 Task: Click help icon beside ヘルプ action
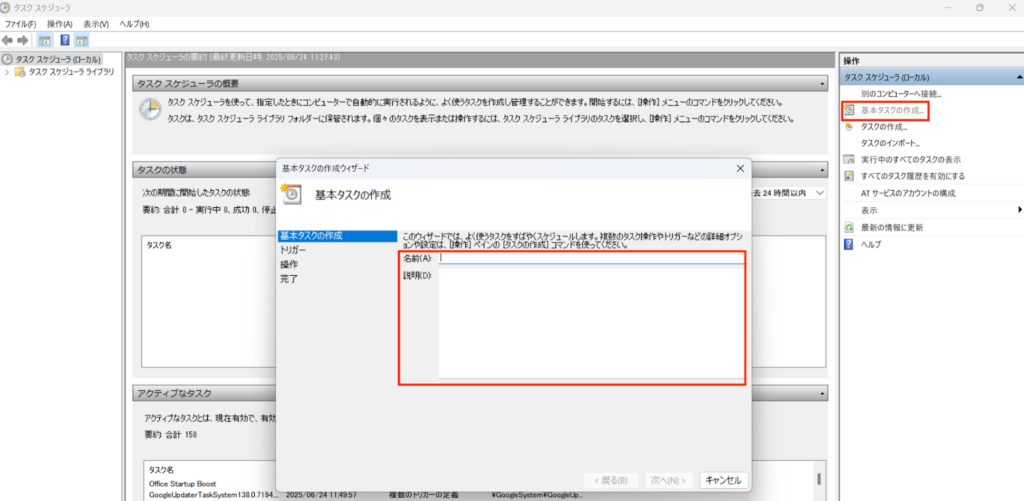[x=849, y=244]
